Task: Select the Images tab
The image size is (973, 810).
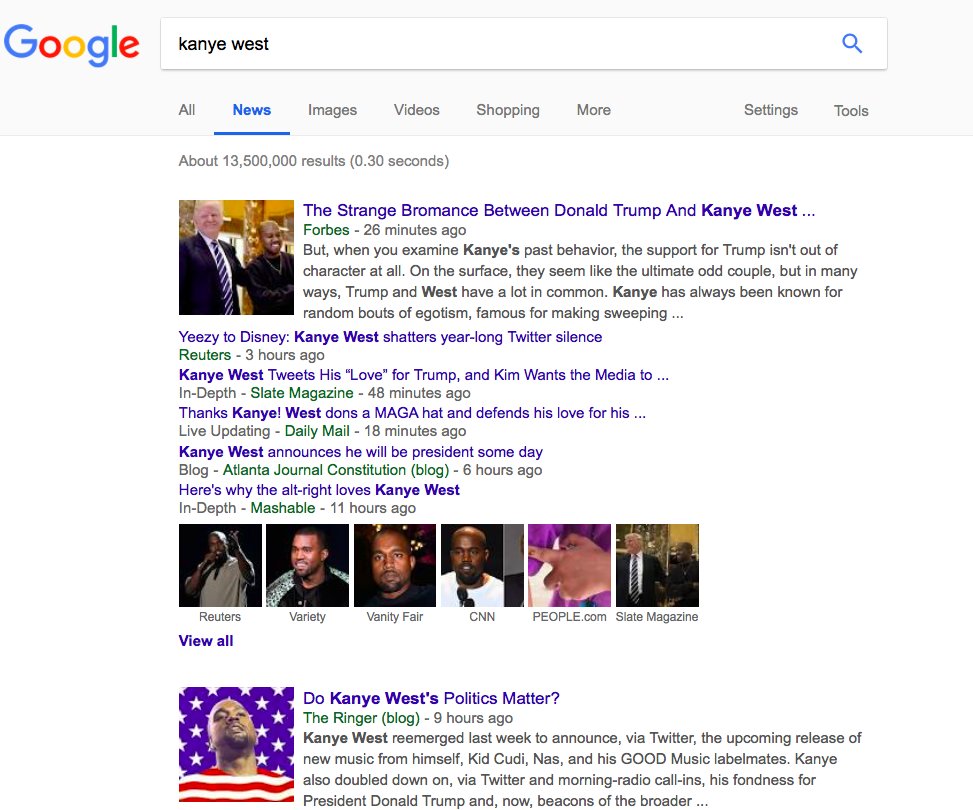Action: tap(333, 110)
